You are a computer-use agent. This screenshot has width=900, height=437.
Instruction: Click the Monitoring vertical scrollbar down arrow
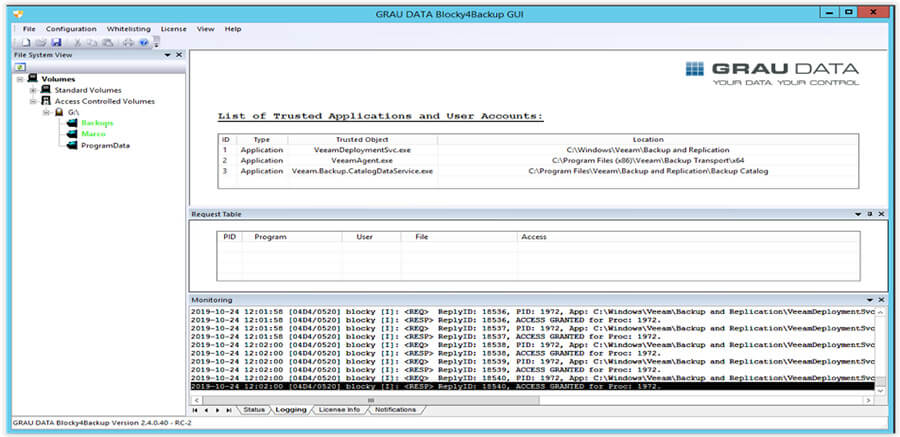point(881,390)
